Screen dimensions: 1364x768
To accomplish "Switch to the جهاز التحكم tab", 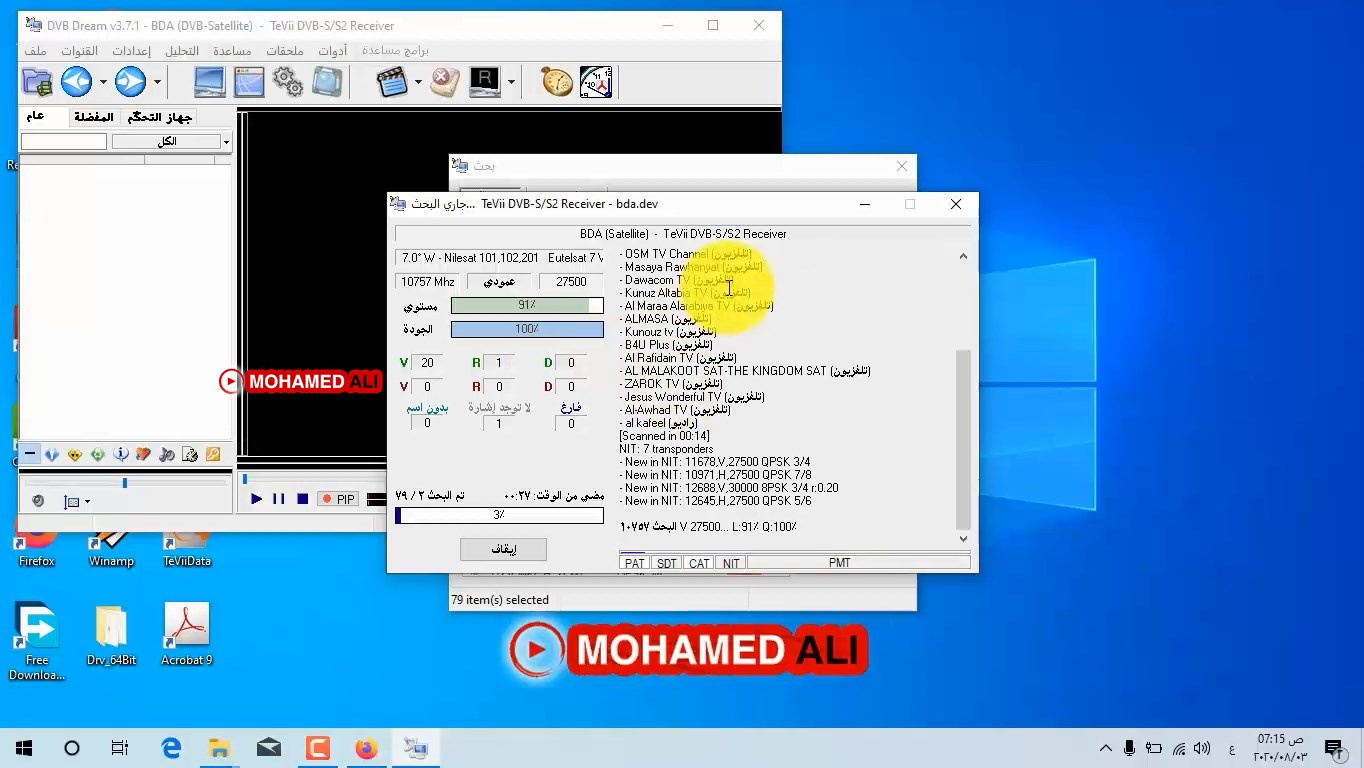I will point(160,117).
